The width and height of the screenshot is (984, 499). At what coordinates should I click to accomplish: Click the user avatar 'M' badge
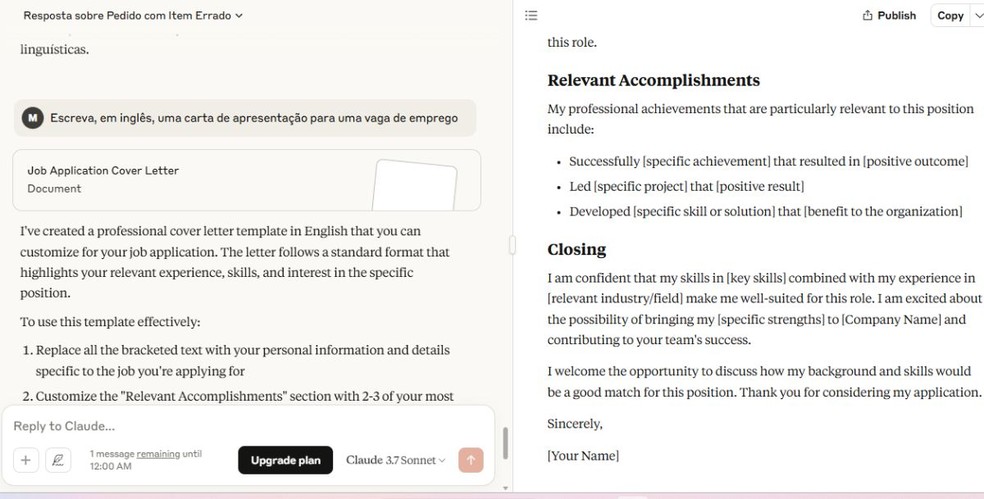[x=33, y=118]
